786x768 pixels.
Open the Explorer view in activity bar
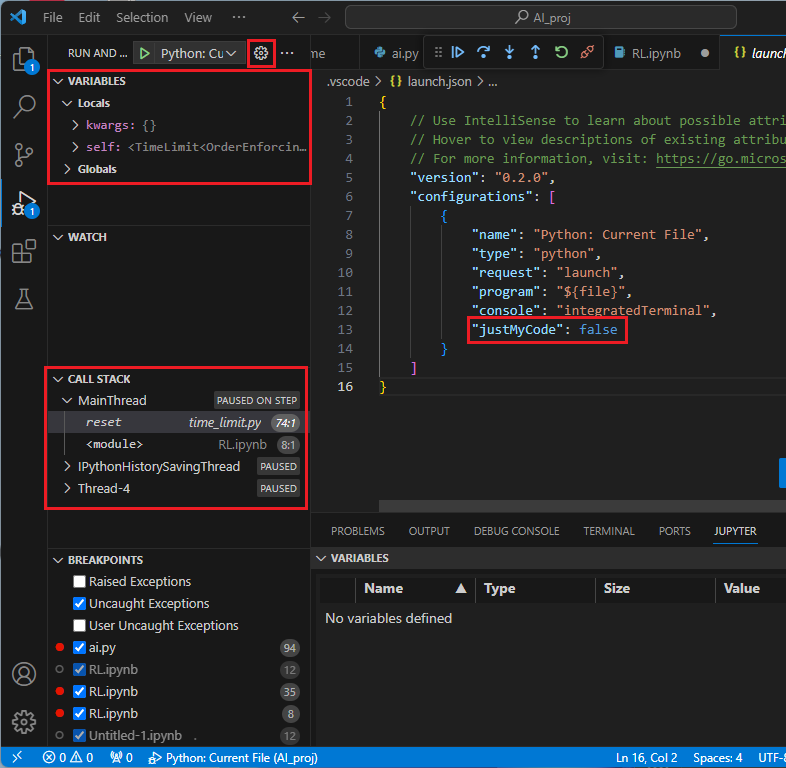[x=24, y=59]
